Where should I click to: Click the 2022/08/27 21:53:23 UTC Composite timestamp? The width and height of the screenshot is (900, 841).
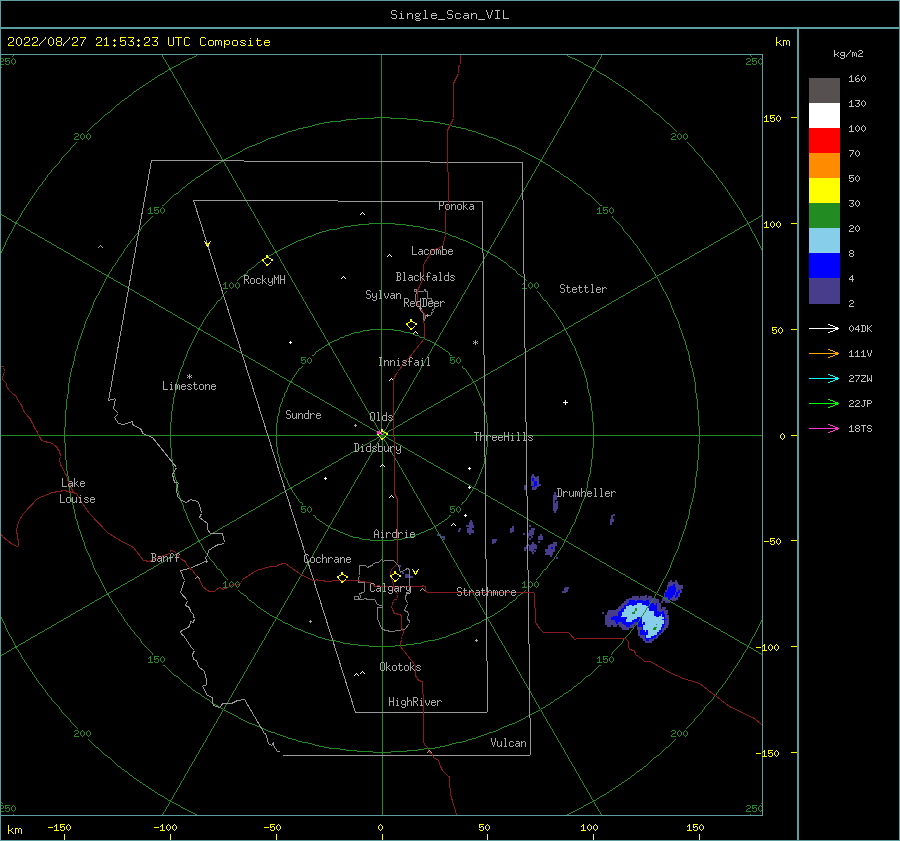(139, 42)
